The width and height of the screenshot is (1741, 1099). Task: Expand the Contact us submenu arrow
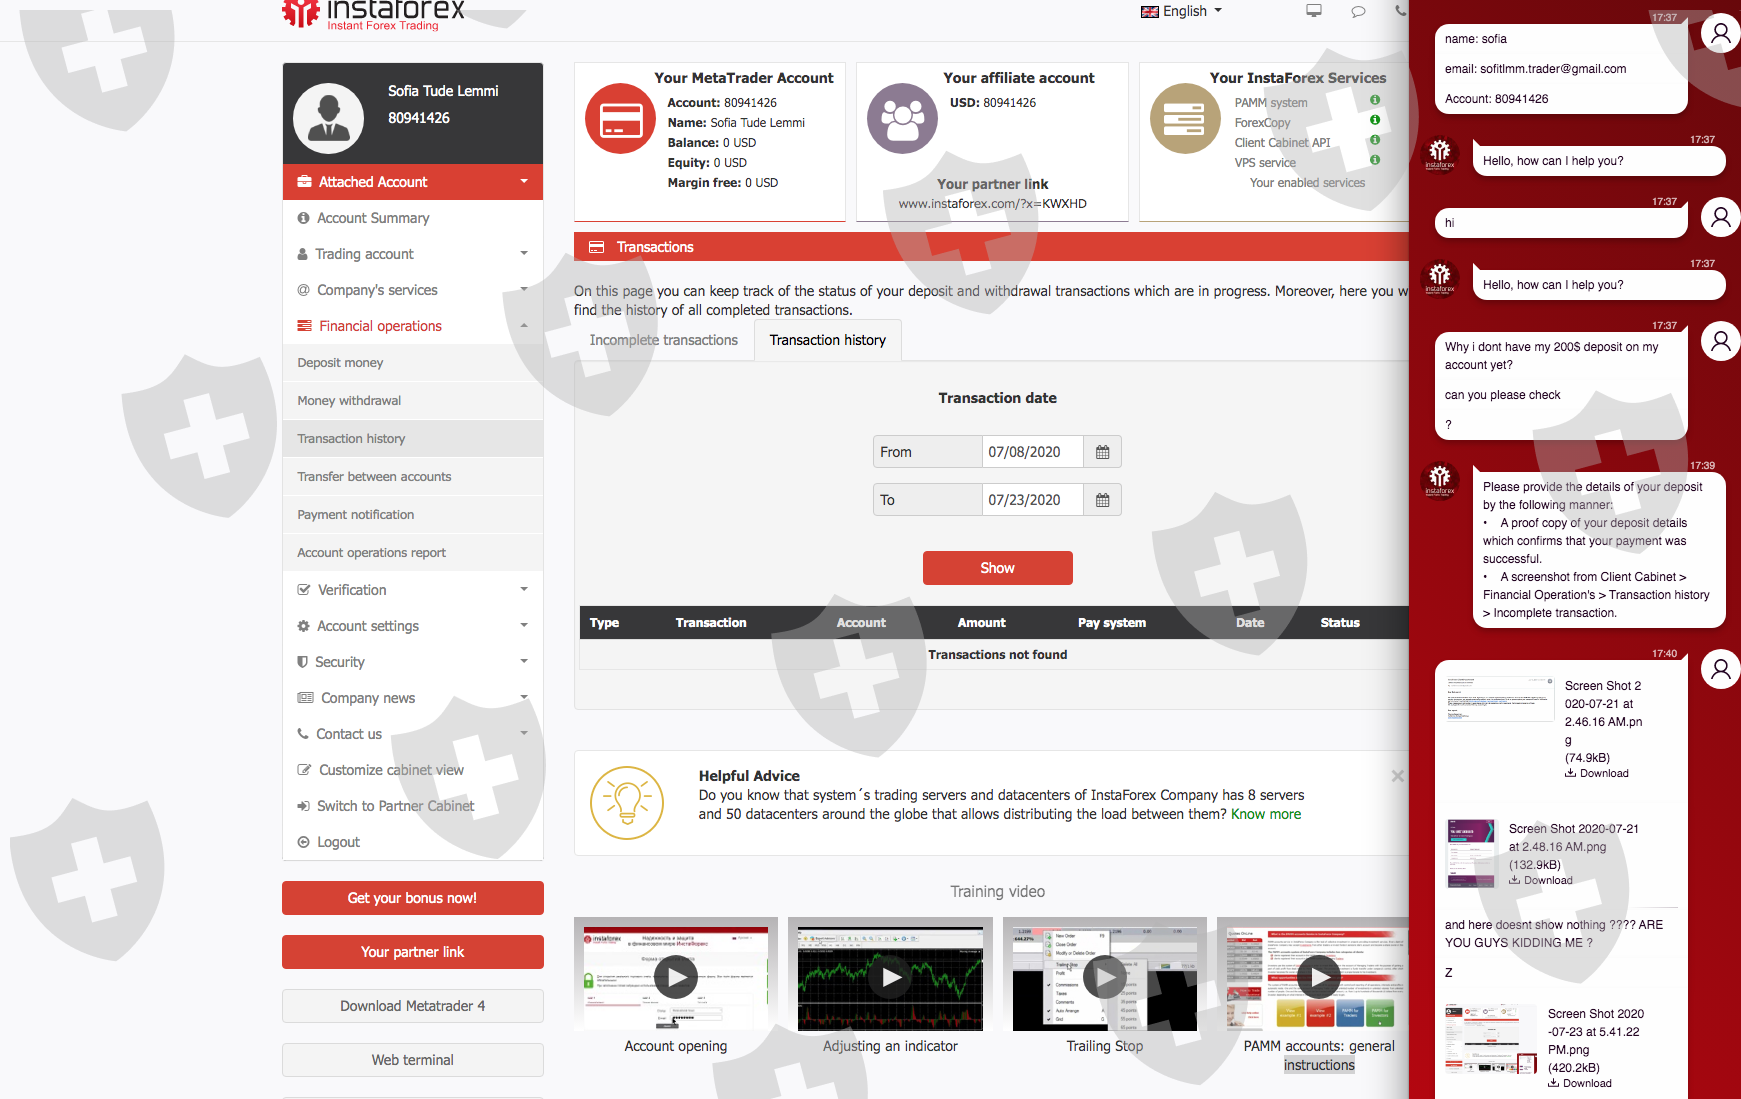(x=524, y=733)
